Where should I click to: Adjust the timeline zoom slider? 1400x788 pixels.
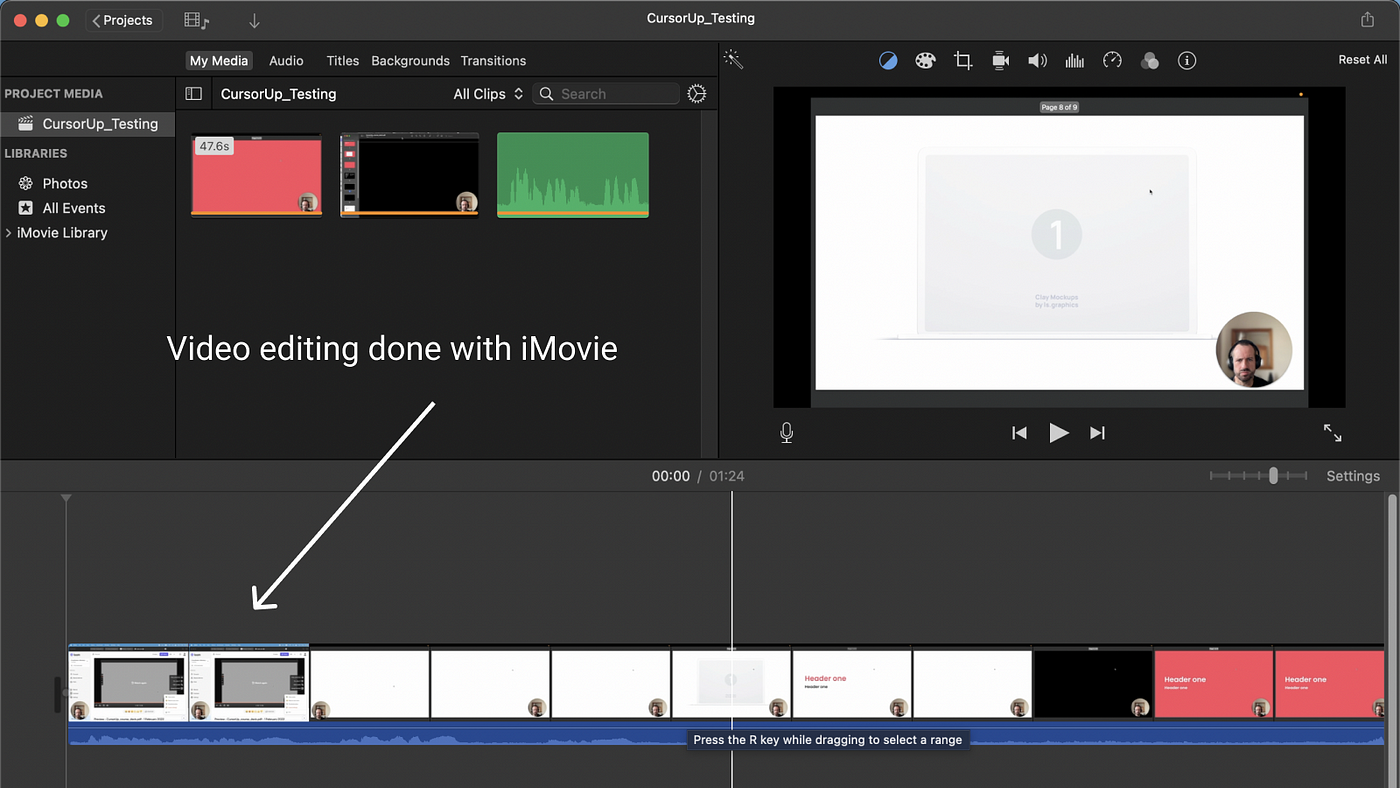[x=1273, y=476]
